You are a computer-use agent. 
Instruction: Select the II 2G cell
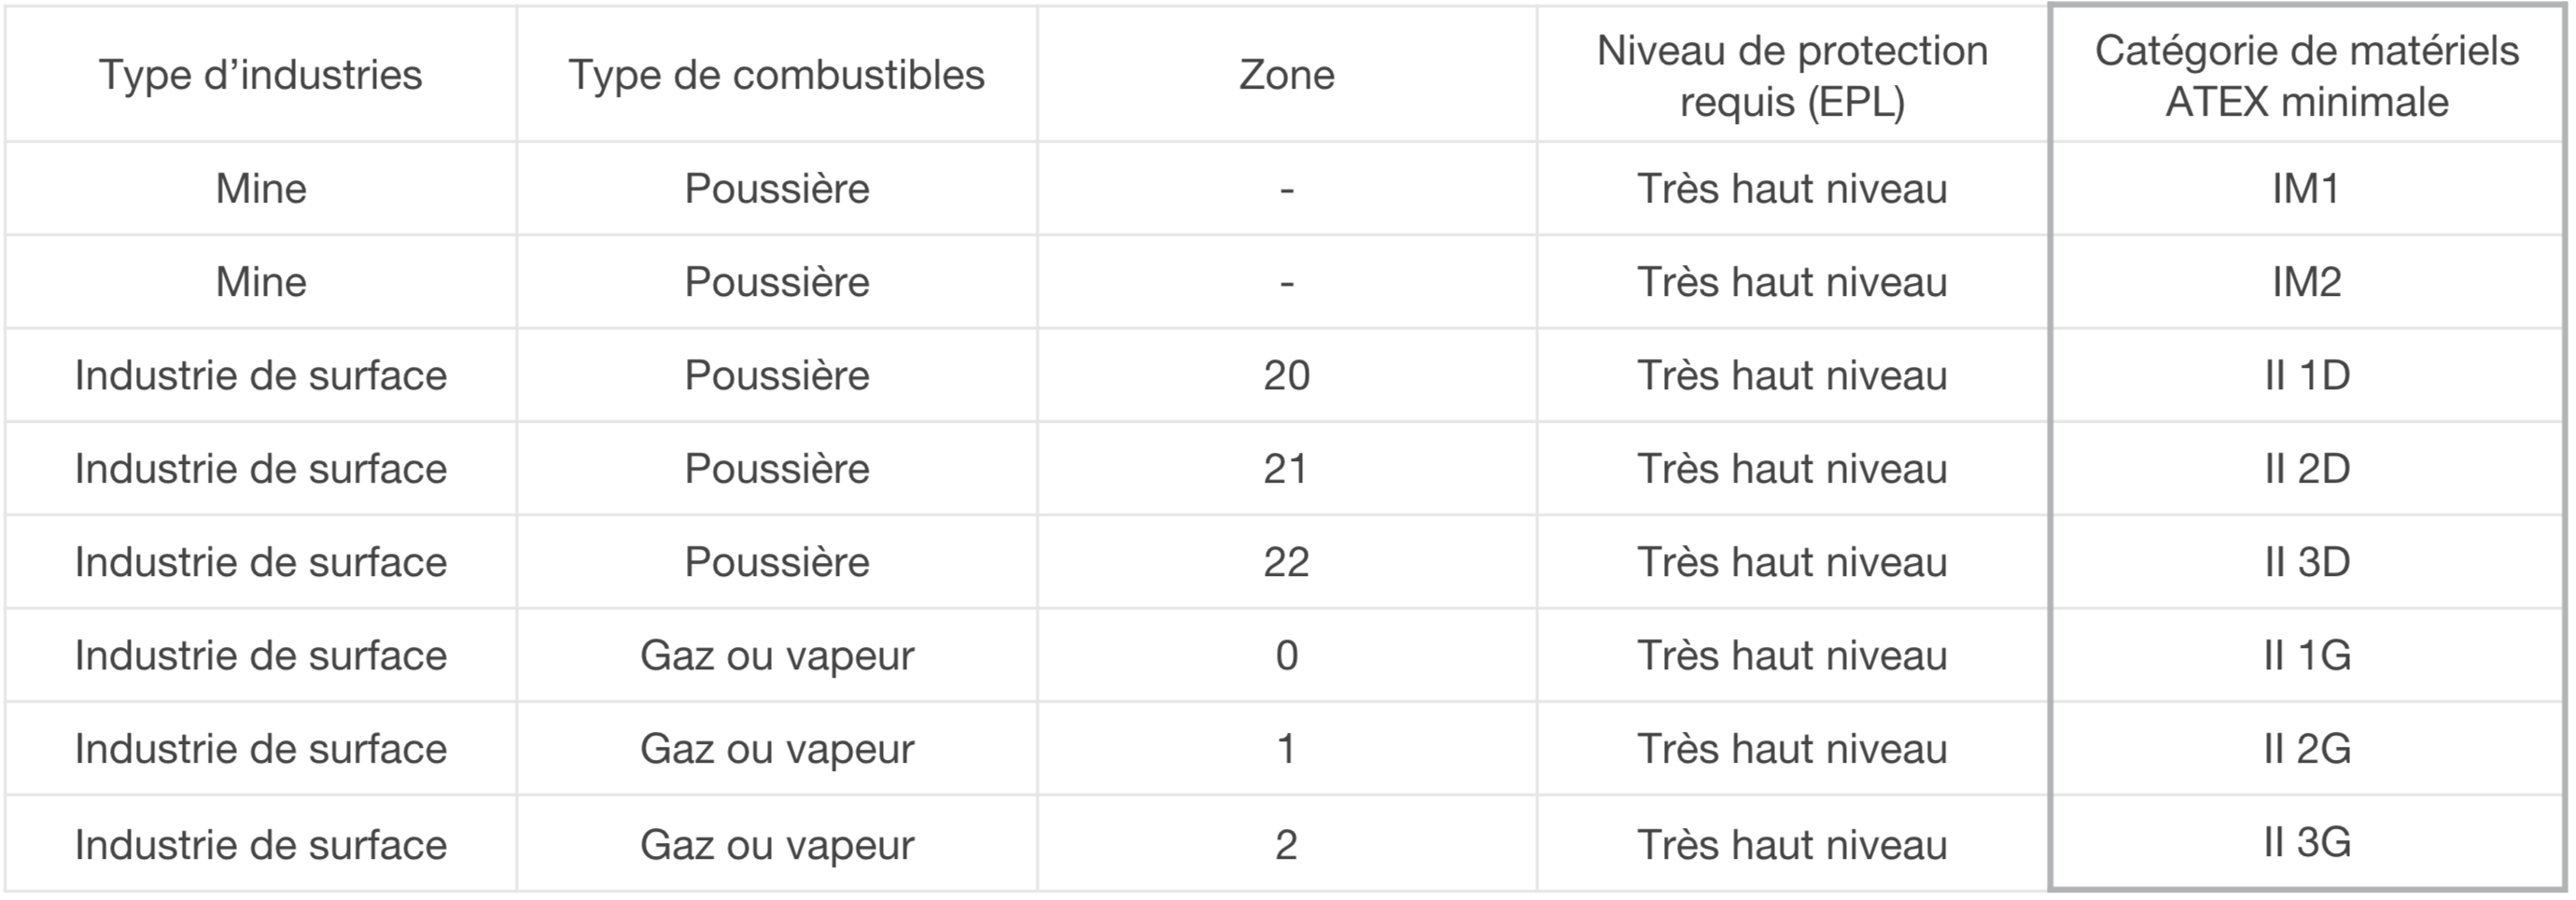[x=2306, y=748]
